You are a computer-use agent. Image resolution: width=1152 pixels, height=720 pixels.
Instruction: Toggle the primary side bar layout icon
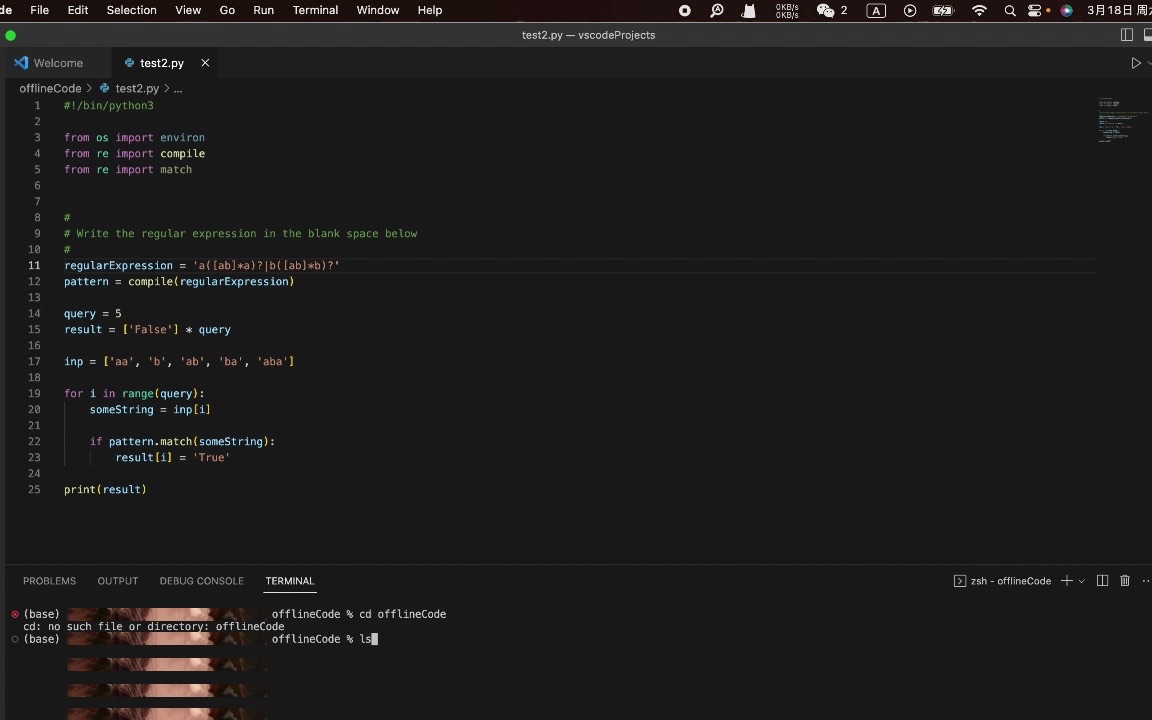(1127, 35)
